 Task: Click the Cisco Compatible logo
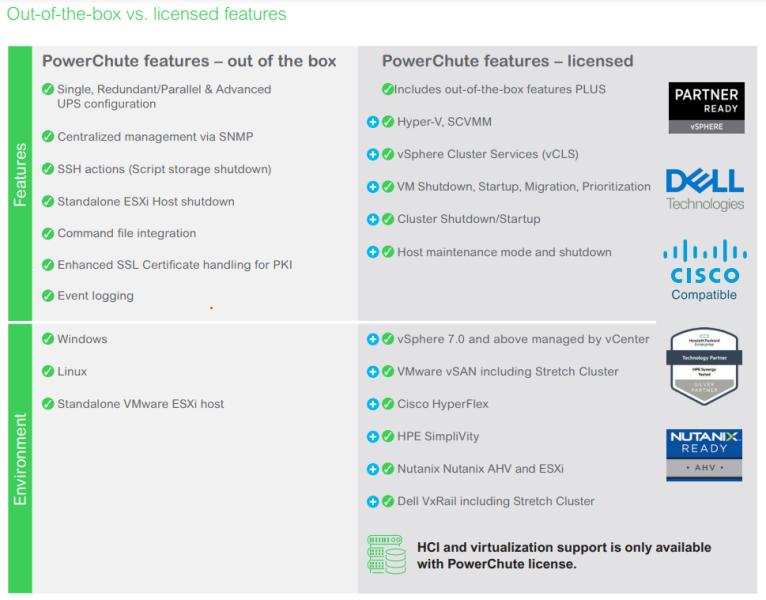pyautogui.click(x=705, y=269)
